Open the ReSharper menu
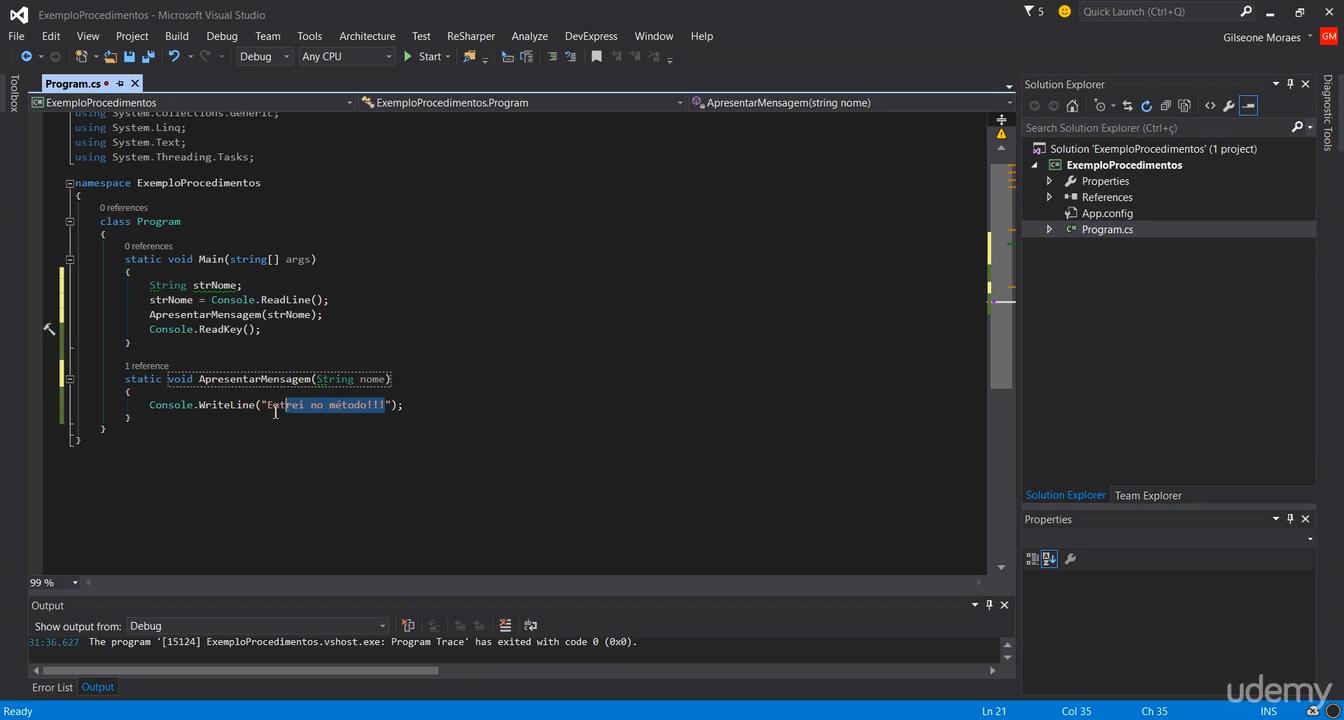This screenshot has width=1344, height=720. [471, 36]
